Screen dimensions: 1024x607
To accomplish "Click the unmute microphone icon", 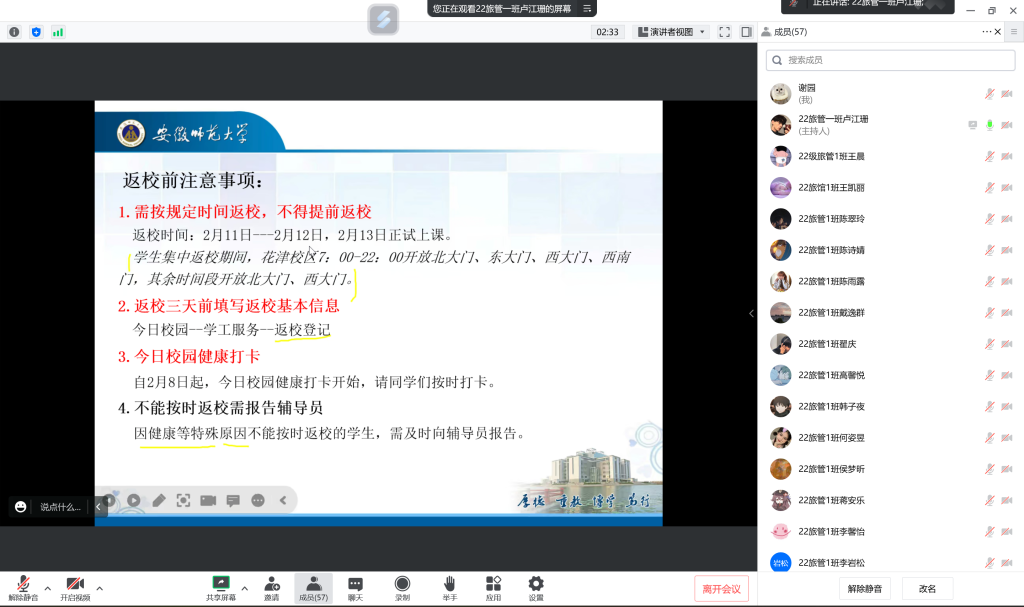I will click(22, 584).
